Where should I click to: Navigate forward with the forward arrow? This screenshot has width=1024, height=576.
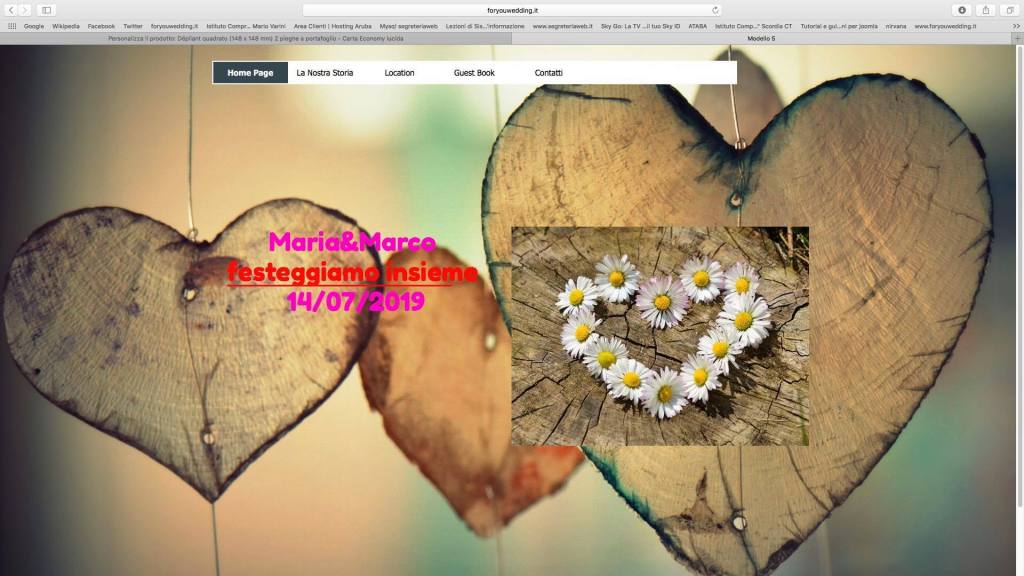click(x=26, y=10)
